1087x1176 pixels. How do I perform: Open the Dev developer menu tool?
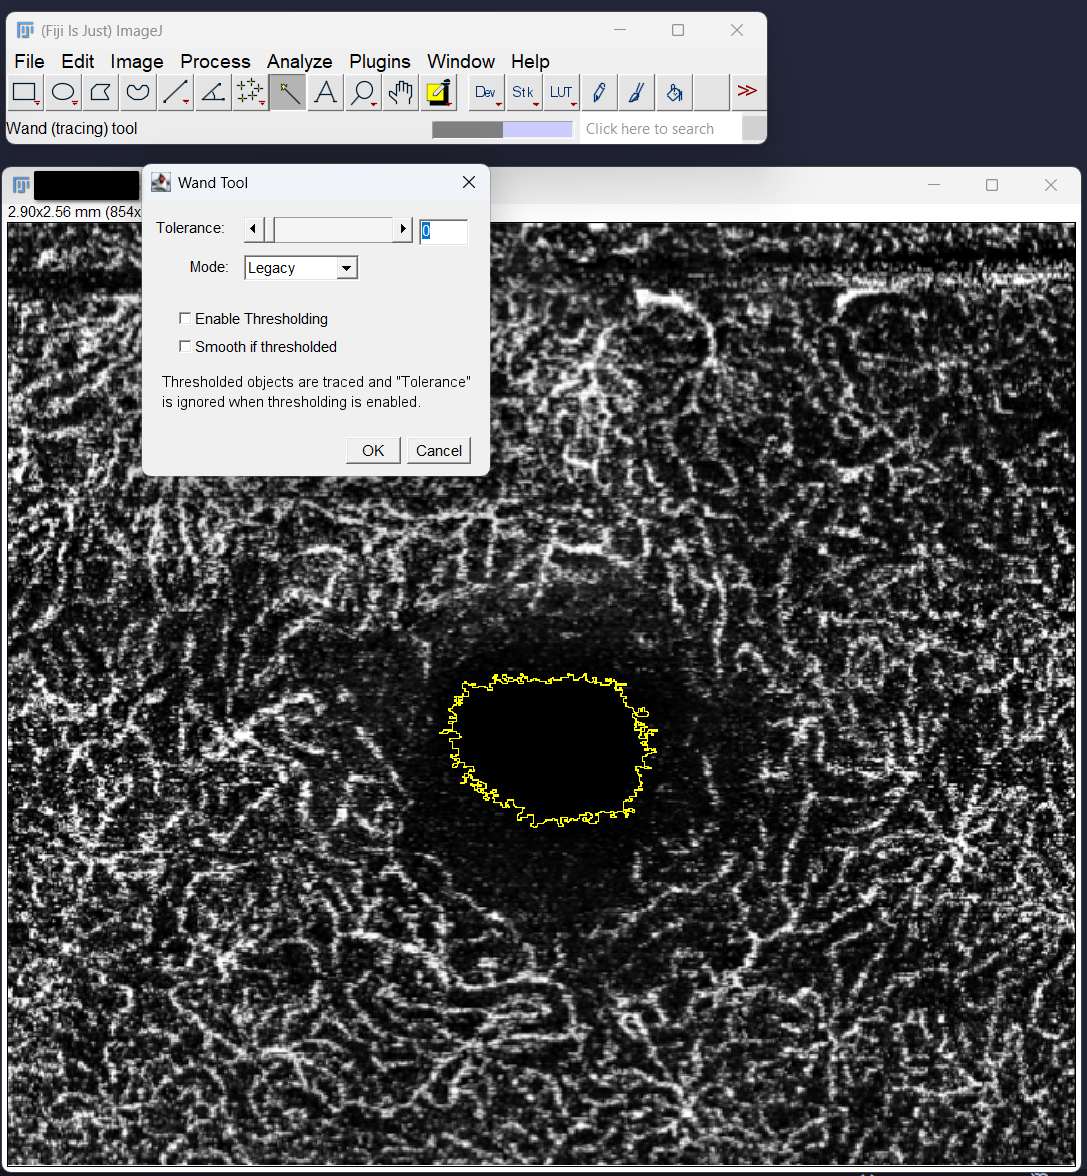tap(486, 92)
